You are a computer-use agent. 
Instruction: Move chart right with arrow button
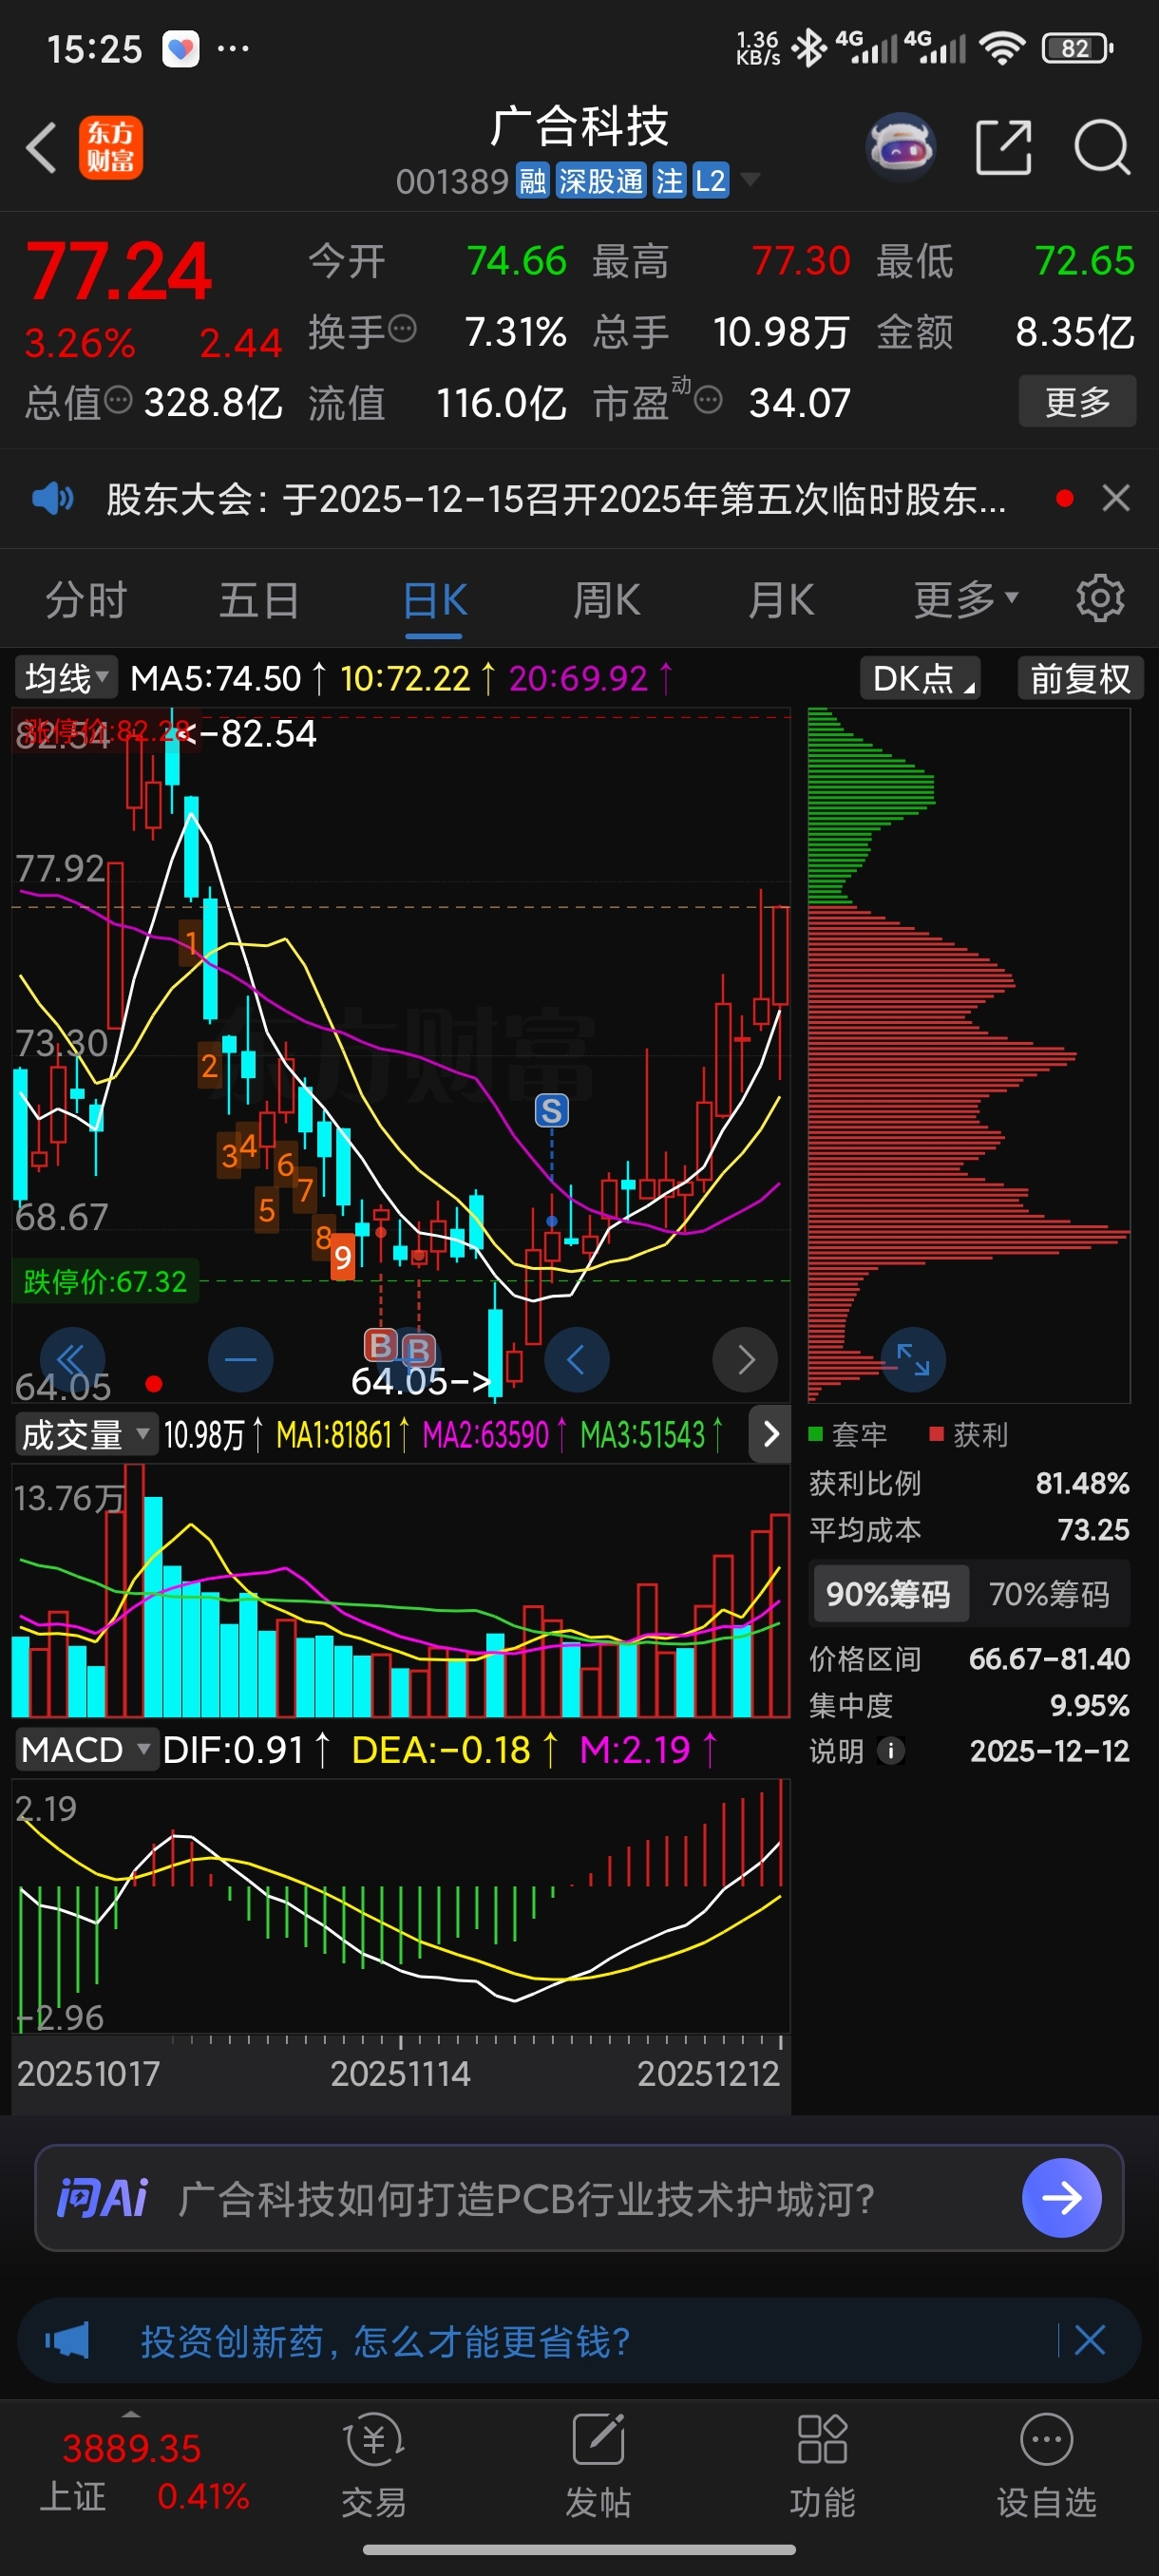click(x=745, y=1360)
